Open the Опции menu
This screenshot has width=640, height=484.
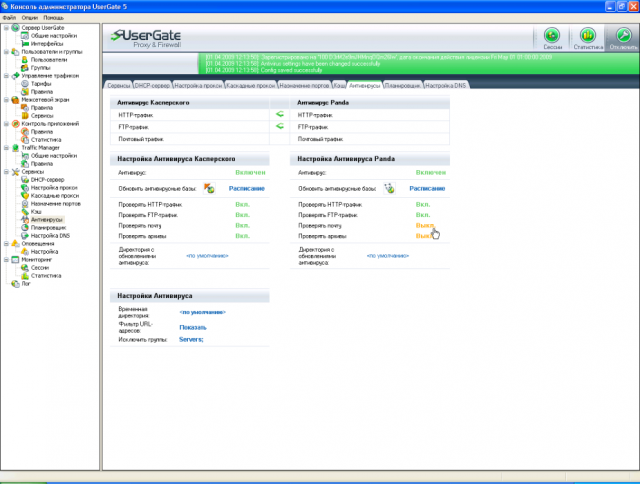(x=29, y=18)
